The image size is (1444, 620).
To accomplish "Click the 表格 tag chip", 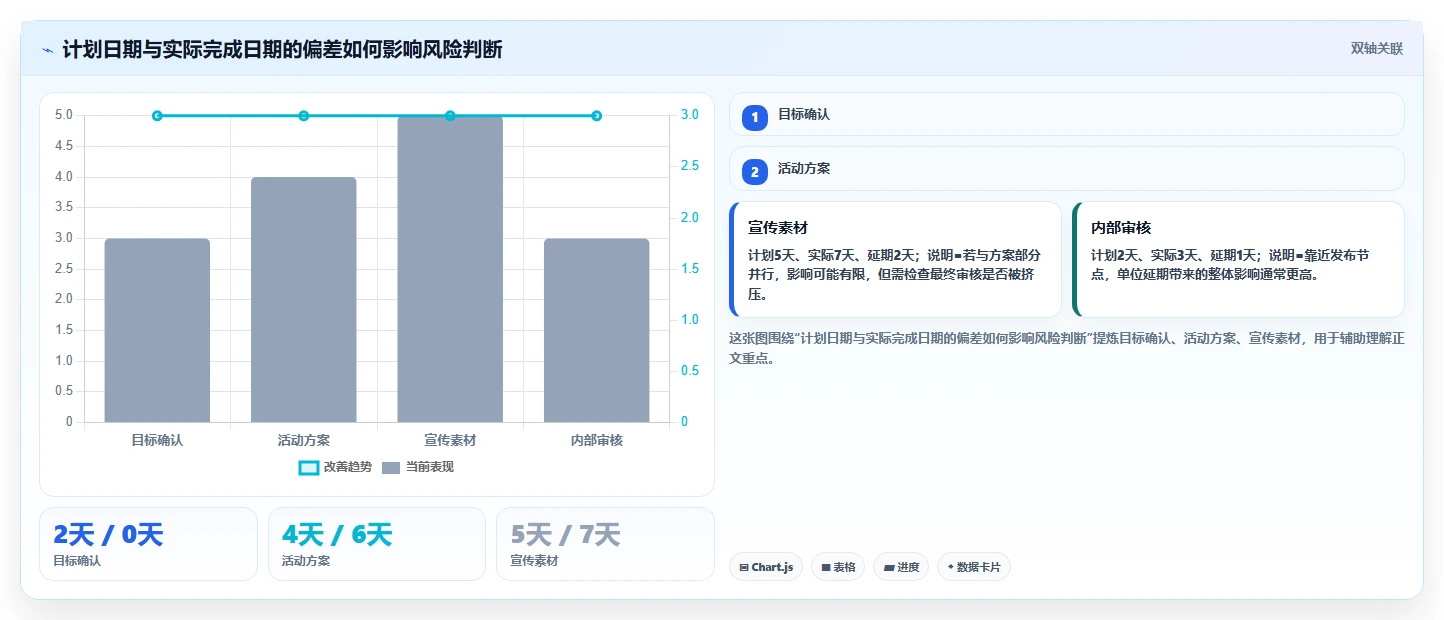I will [838, 567].
